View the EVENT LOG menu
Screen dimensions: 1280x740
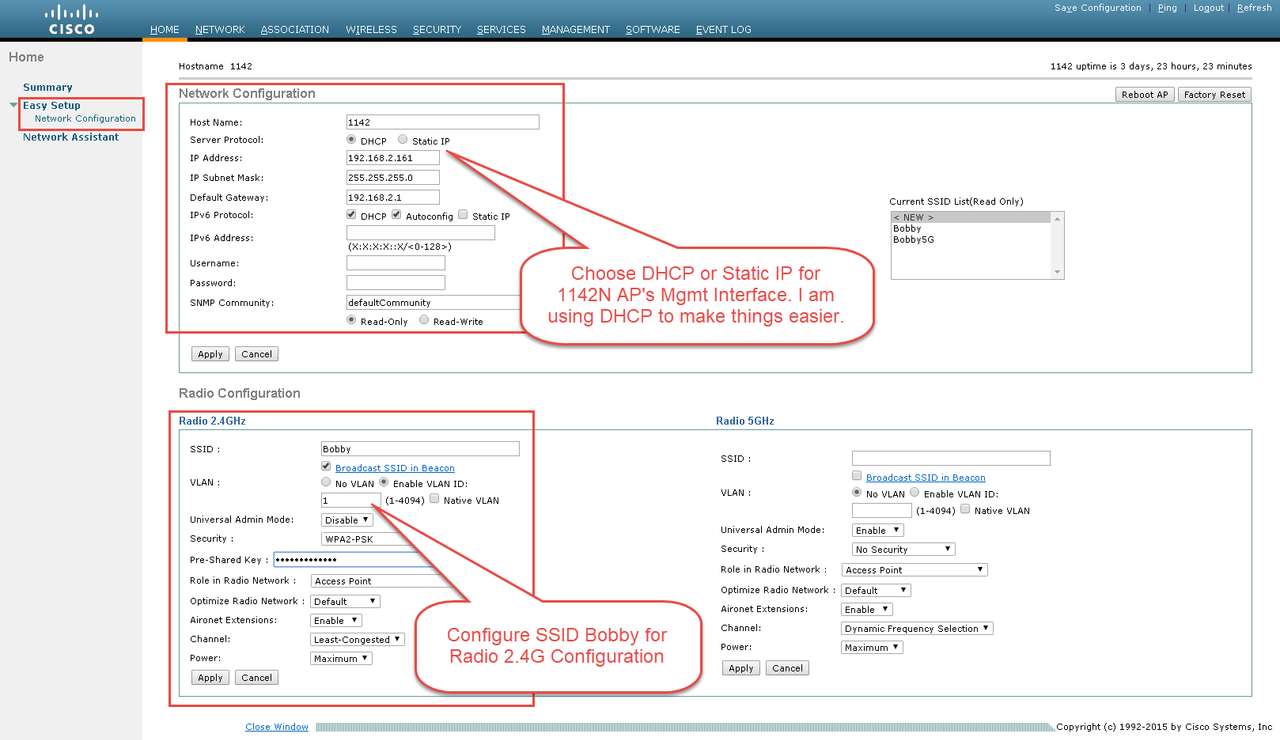click(724, 30)
